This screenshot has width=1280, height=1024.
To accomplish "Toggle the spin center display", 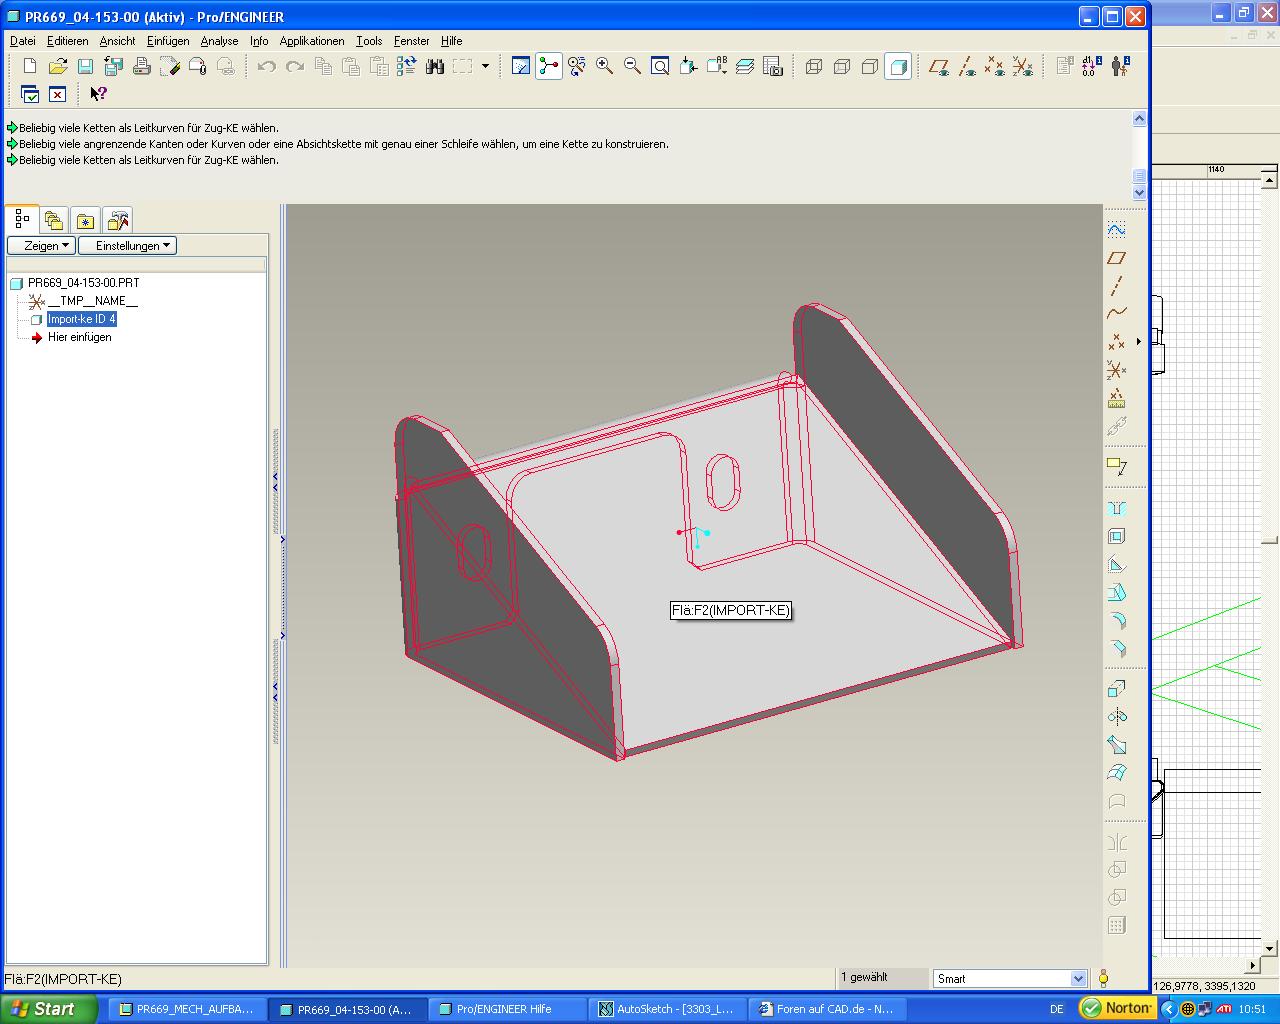I will [x=548, y=66].
